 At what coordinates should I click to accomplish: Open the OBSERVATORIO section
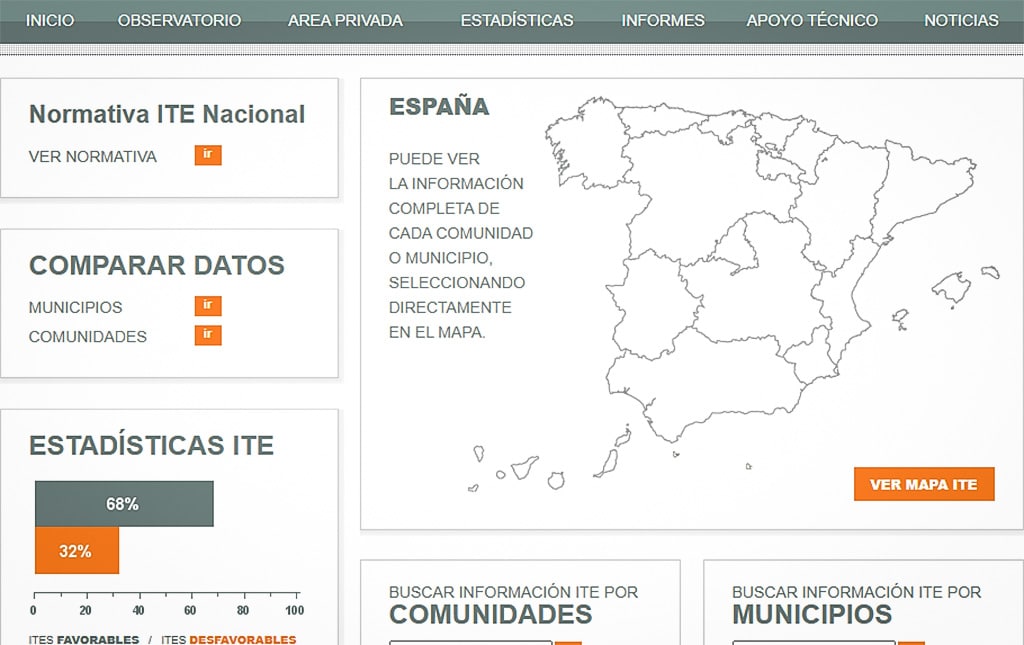point(179,20)
